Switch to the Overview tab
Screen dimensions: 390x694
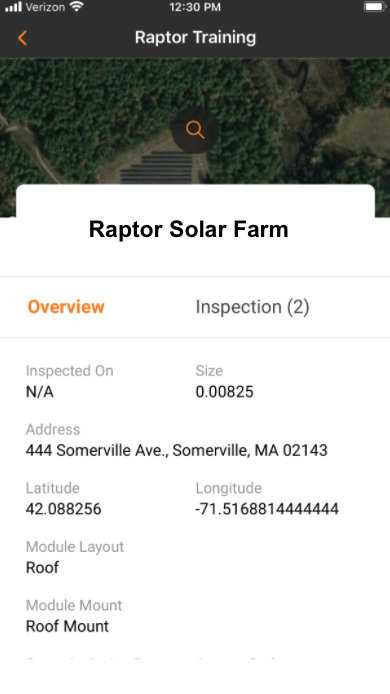[x=66, y=307]
